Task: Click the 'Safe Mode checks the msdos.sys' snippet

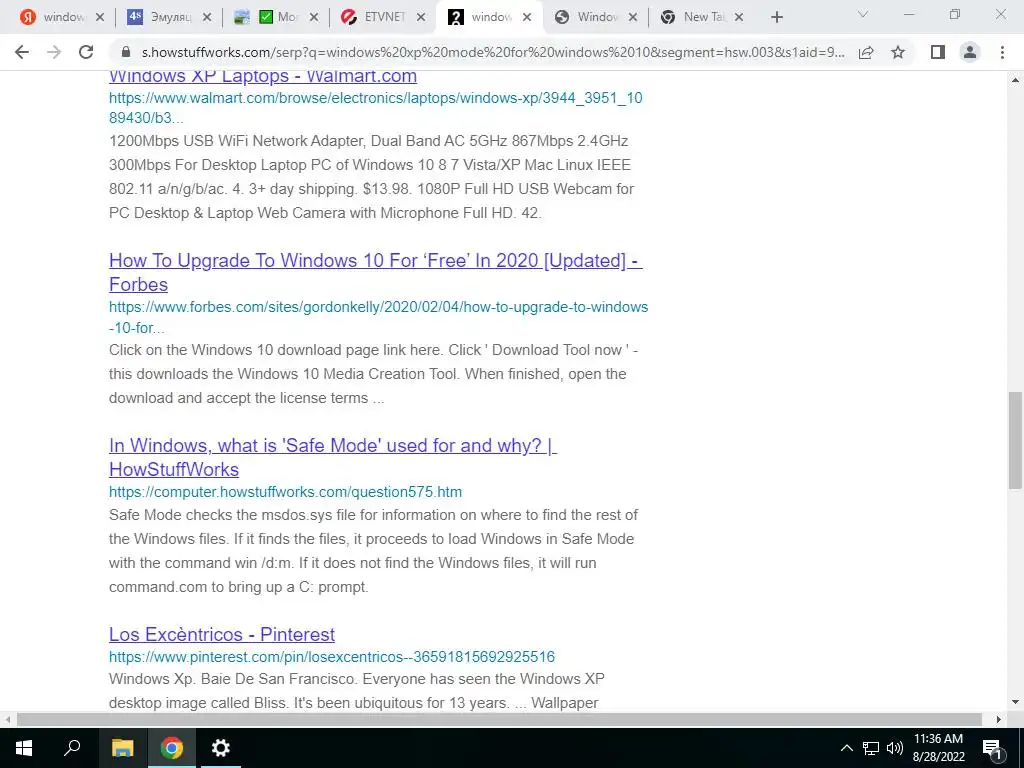Action: pyautogui.click(x=373, y=551)
